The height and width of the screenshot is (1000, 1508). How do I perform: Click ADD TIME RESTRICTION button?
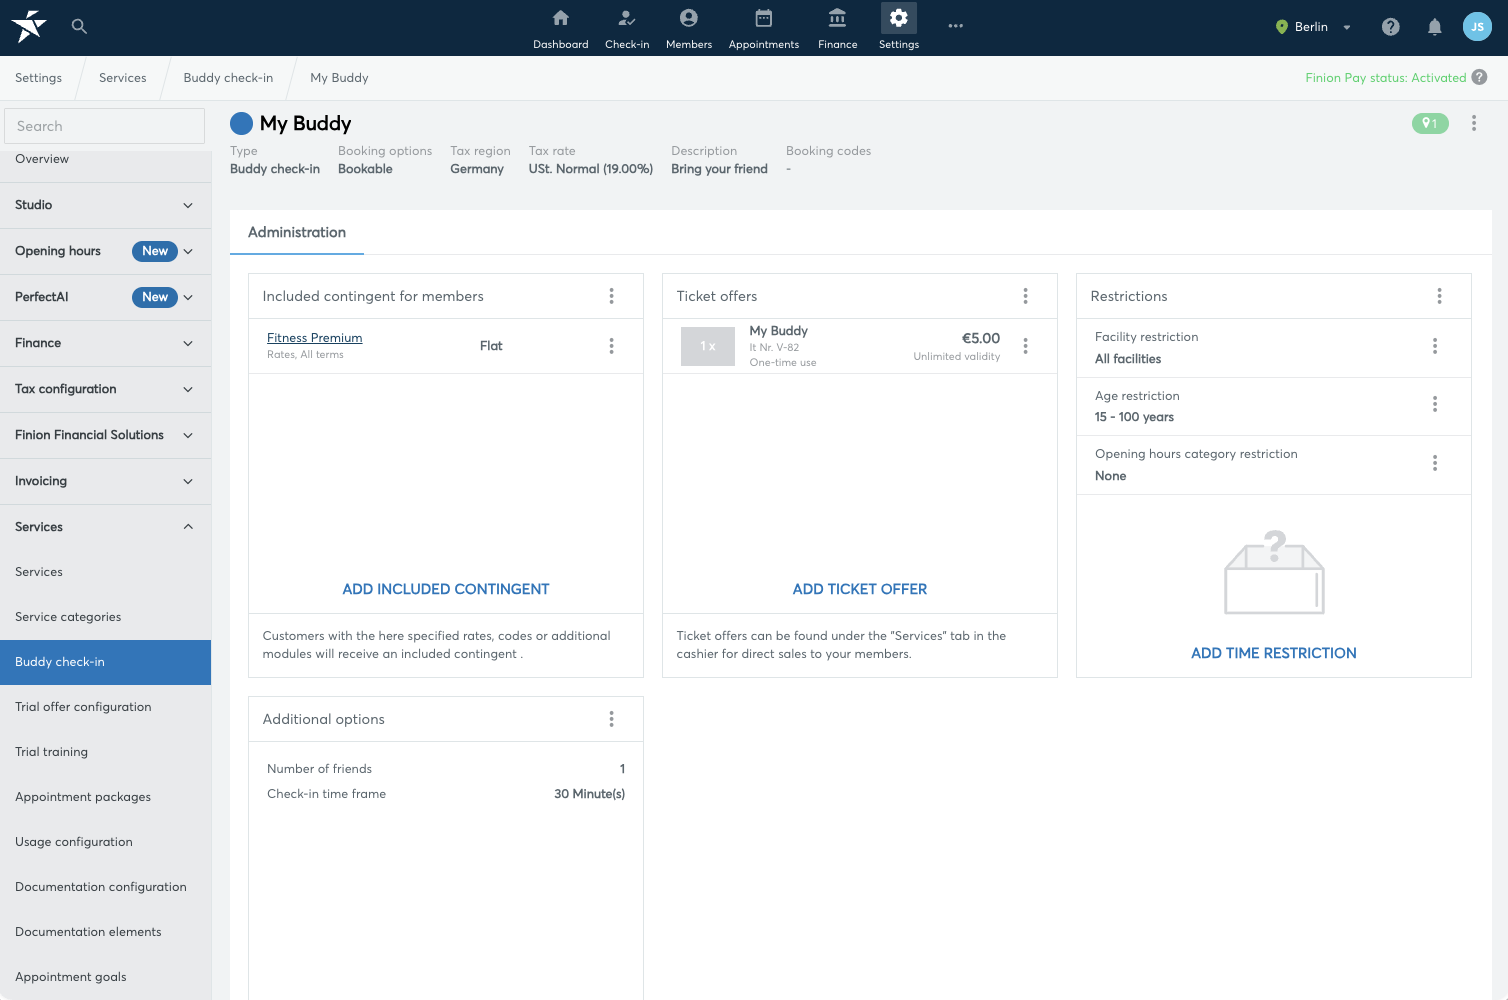pyautogui.click(x=1274, y=653)
